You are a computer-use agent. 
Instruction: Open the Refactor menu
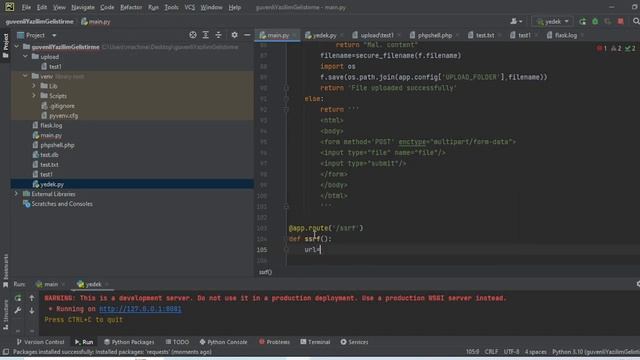pyautogui.click(x=131, y=7)
